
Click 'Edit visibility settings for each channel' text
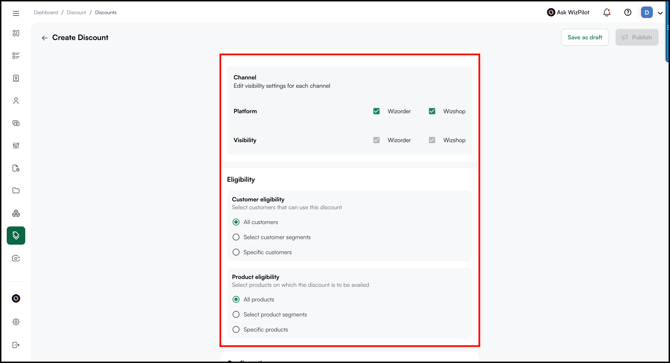282,86
